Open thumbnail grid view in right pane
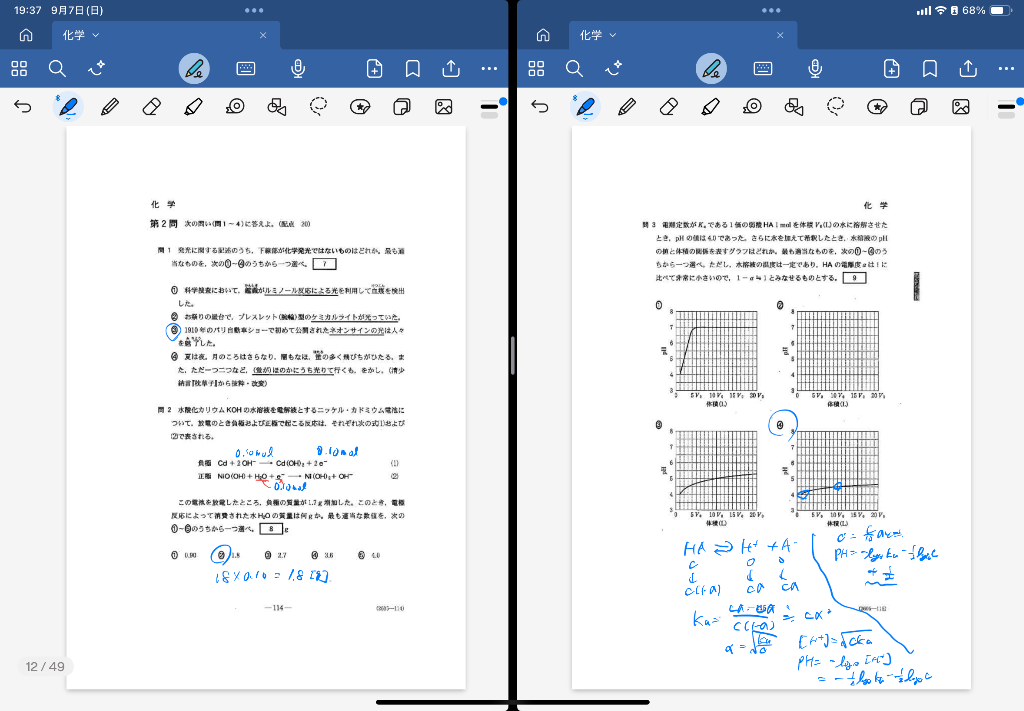The width and height of the screenshot is (1024, 711). (537, 68)
